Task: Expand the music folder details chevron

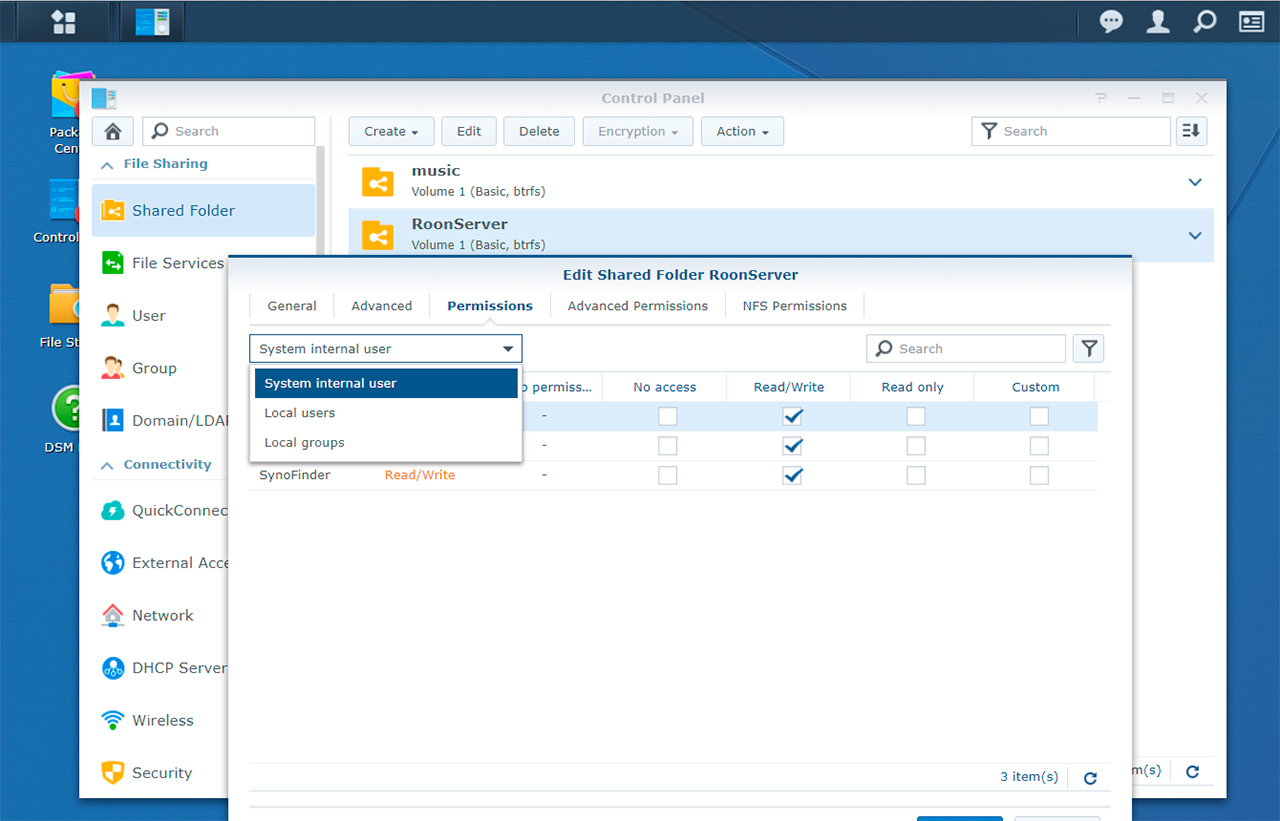Action: tap(1194, 182)
